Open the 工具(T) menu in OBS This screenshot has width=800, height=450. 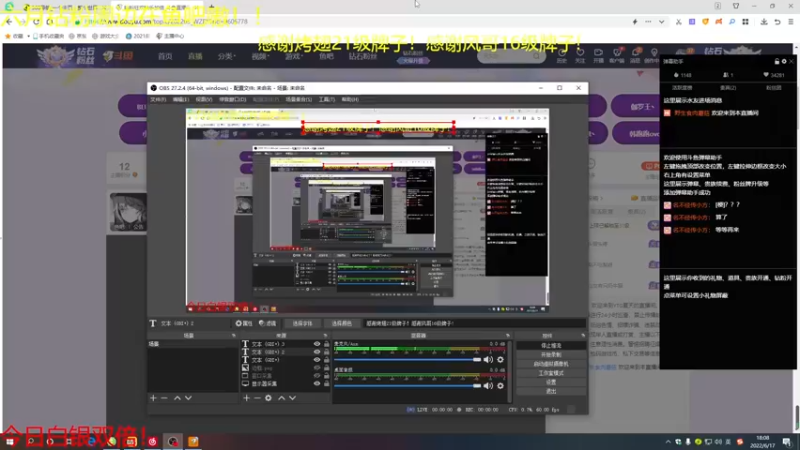point(327,99)
